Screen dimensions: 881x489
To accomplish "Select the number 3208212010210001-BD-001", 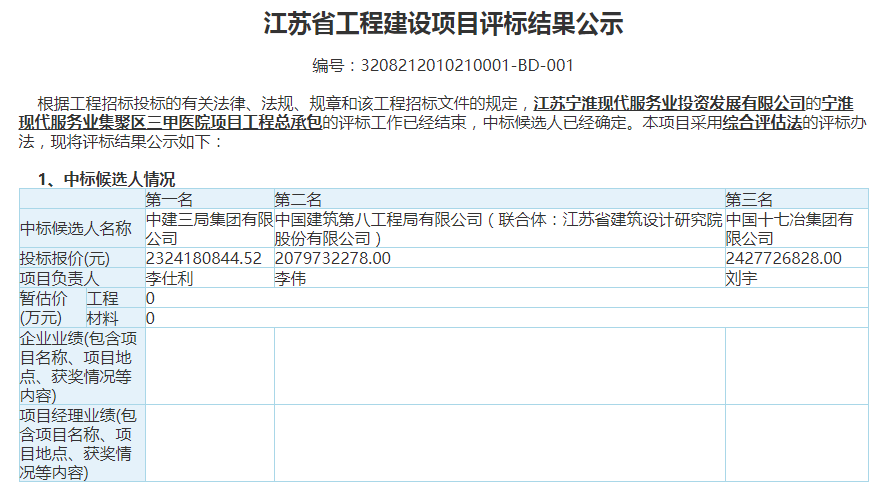I will 467,66.
